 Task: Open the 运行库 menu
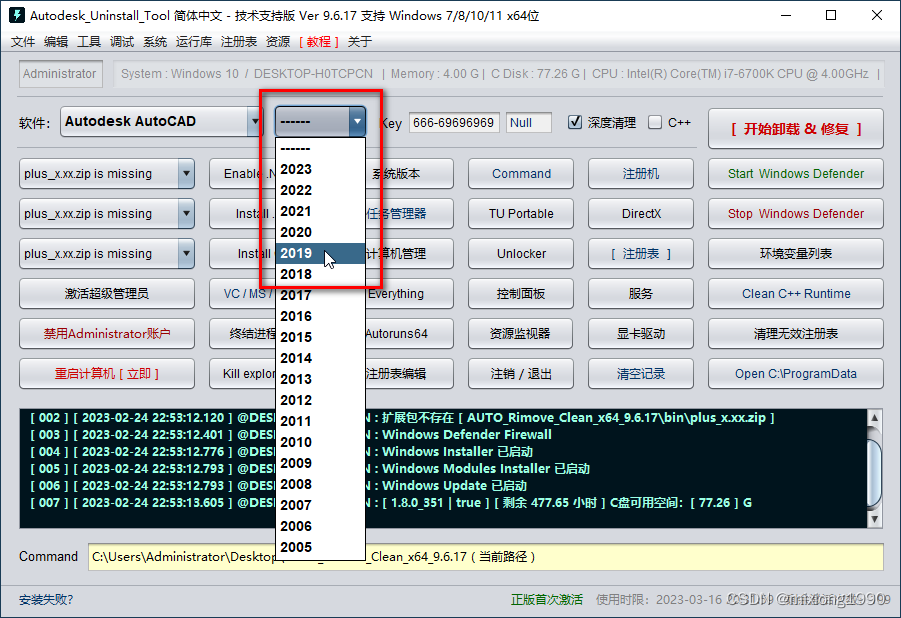coord(194,41)
